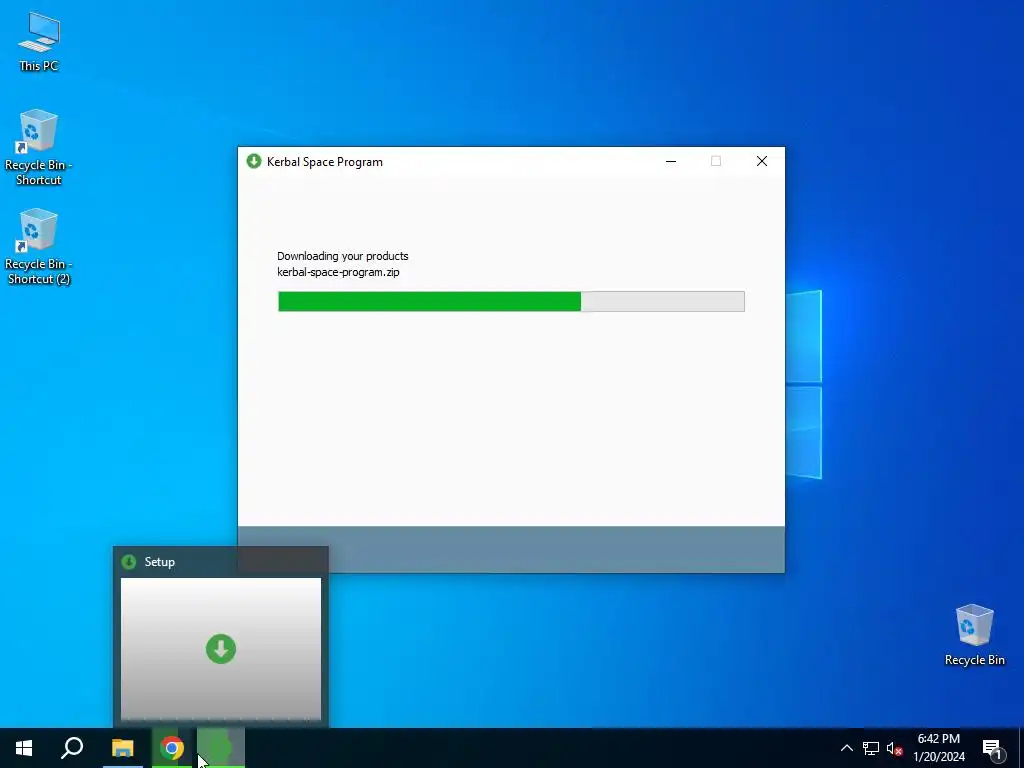Select the Recycle Bin icon at bottom right
The image size is (1024, 768).
click(x=974, y=635)
